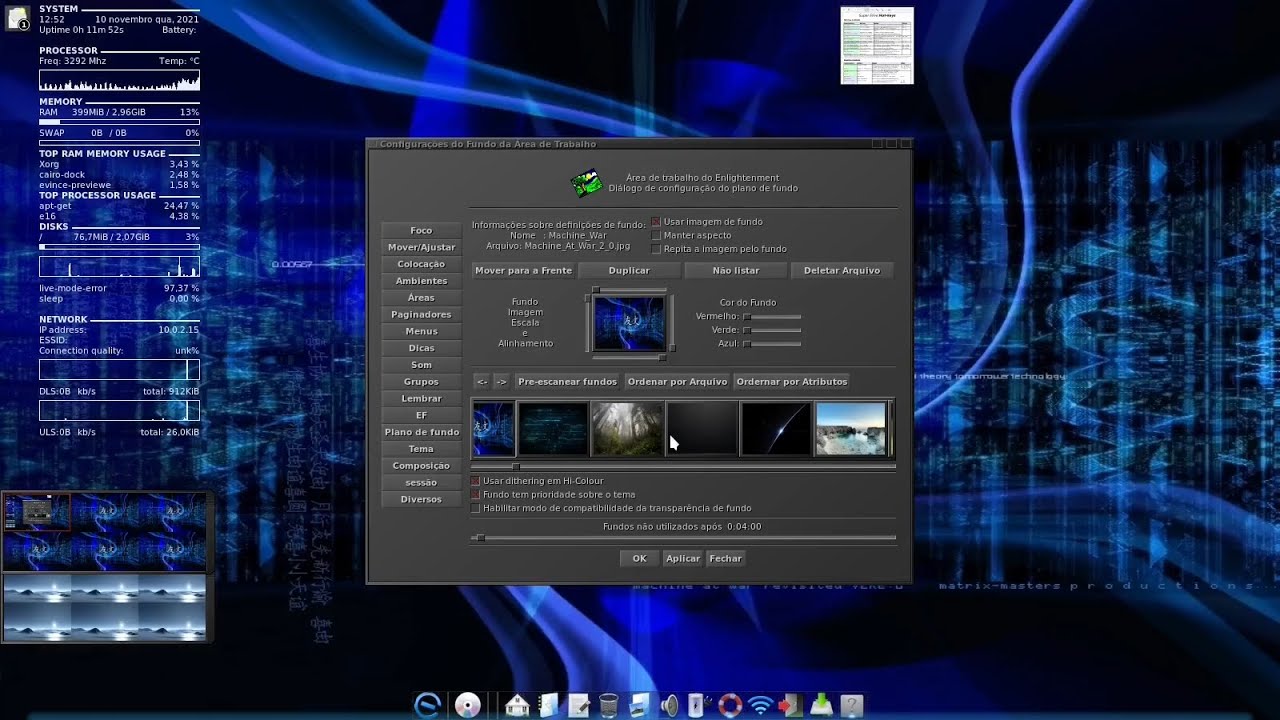
Task: Select the misty forest wallpaper thumbnail
Action: tap(627, 428)
